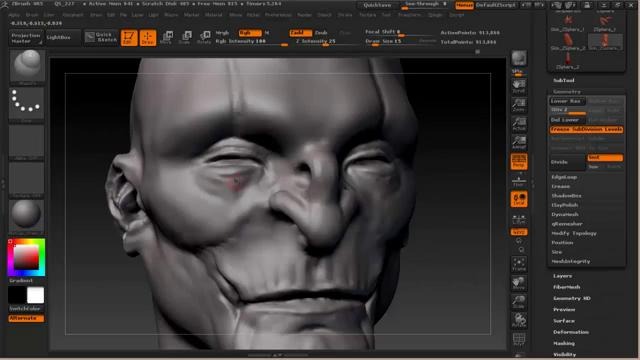
Task: Toggle the PolyF wireframe icon
Action: [x=519, y=340]
